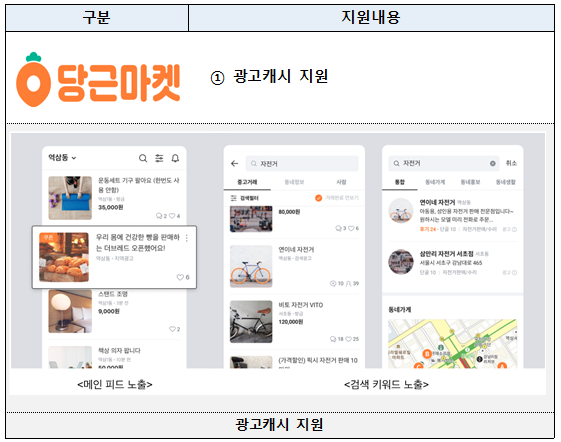This screenshot has height=442, width=561.
Task: Tap the search magnifier icon beside 역삼동
Action: pos(143,158)
